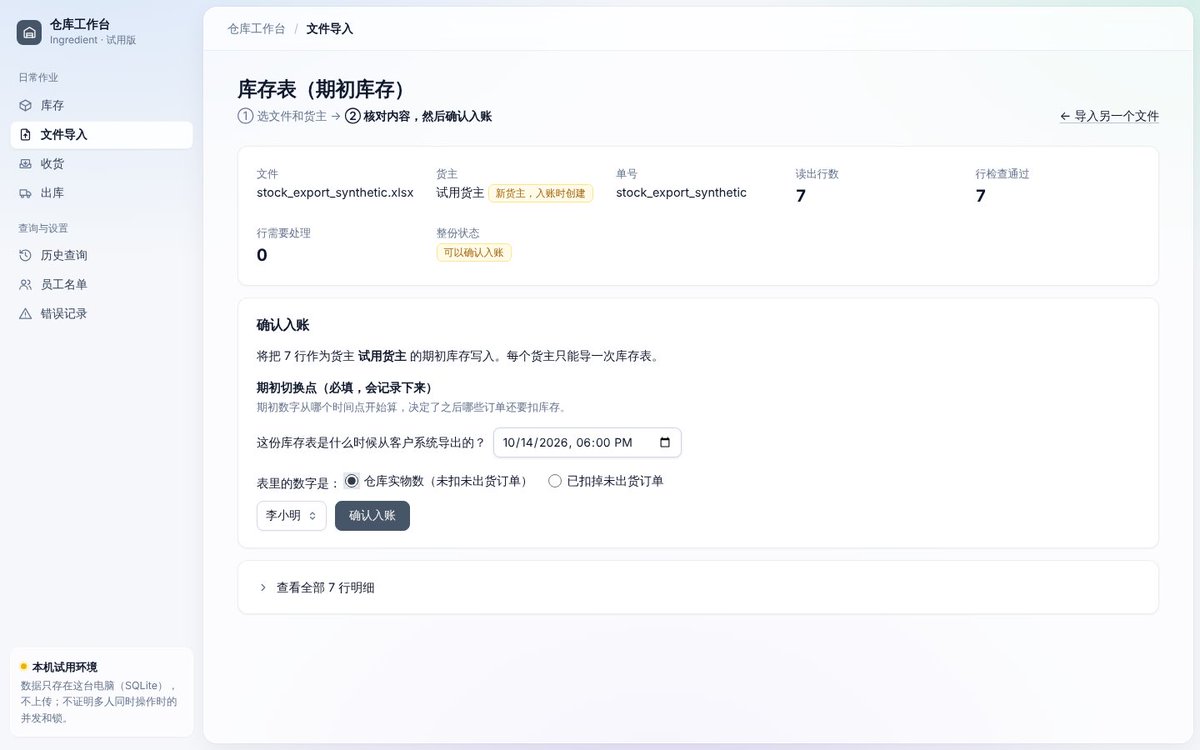
Task: Click the 可以确认入账 status badge
Action: pos(474,253)
